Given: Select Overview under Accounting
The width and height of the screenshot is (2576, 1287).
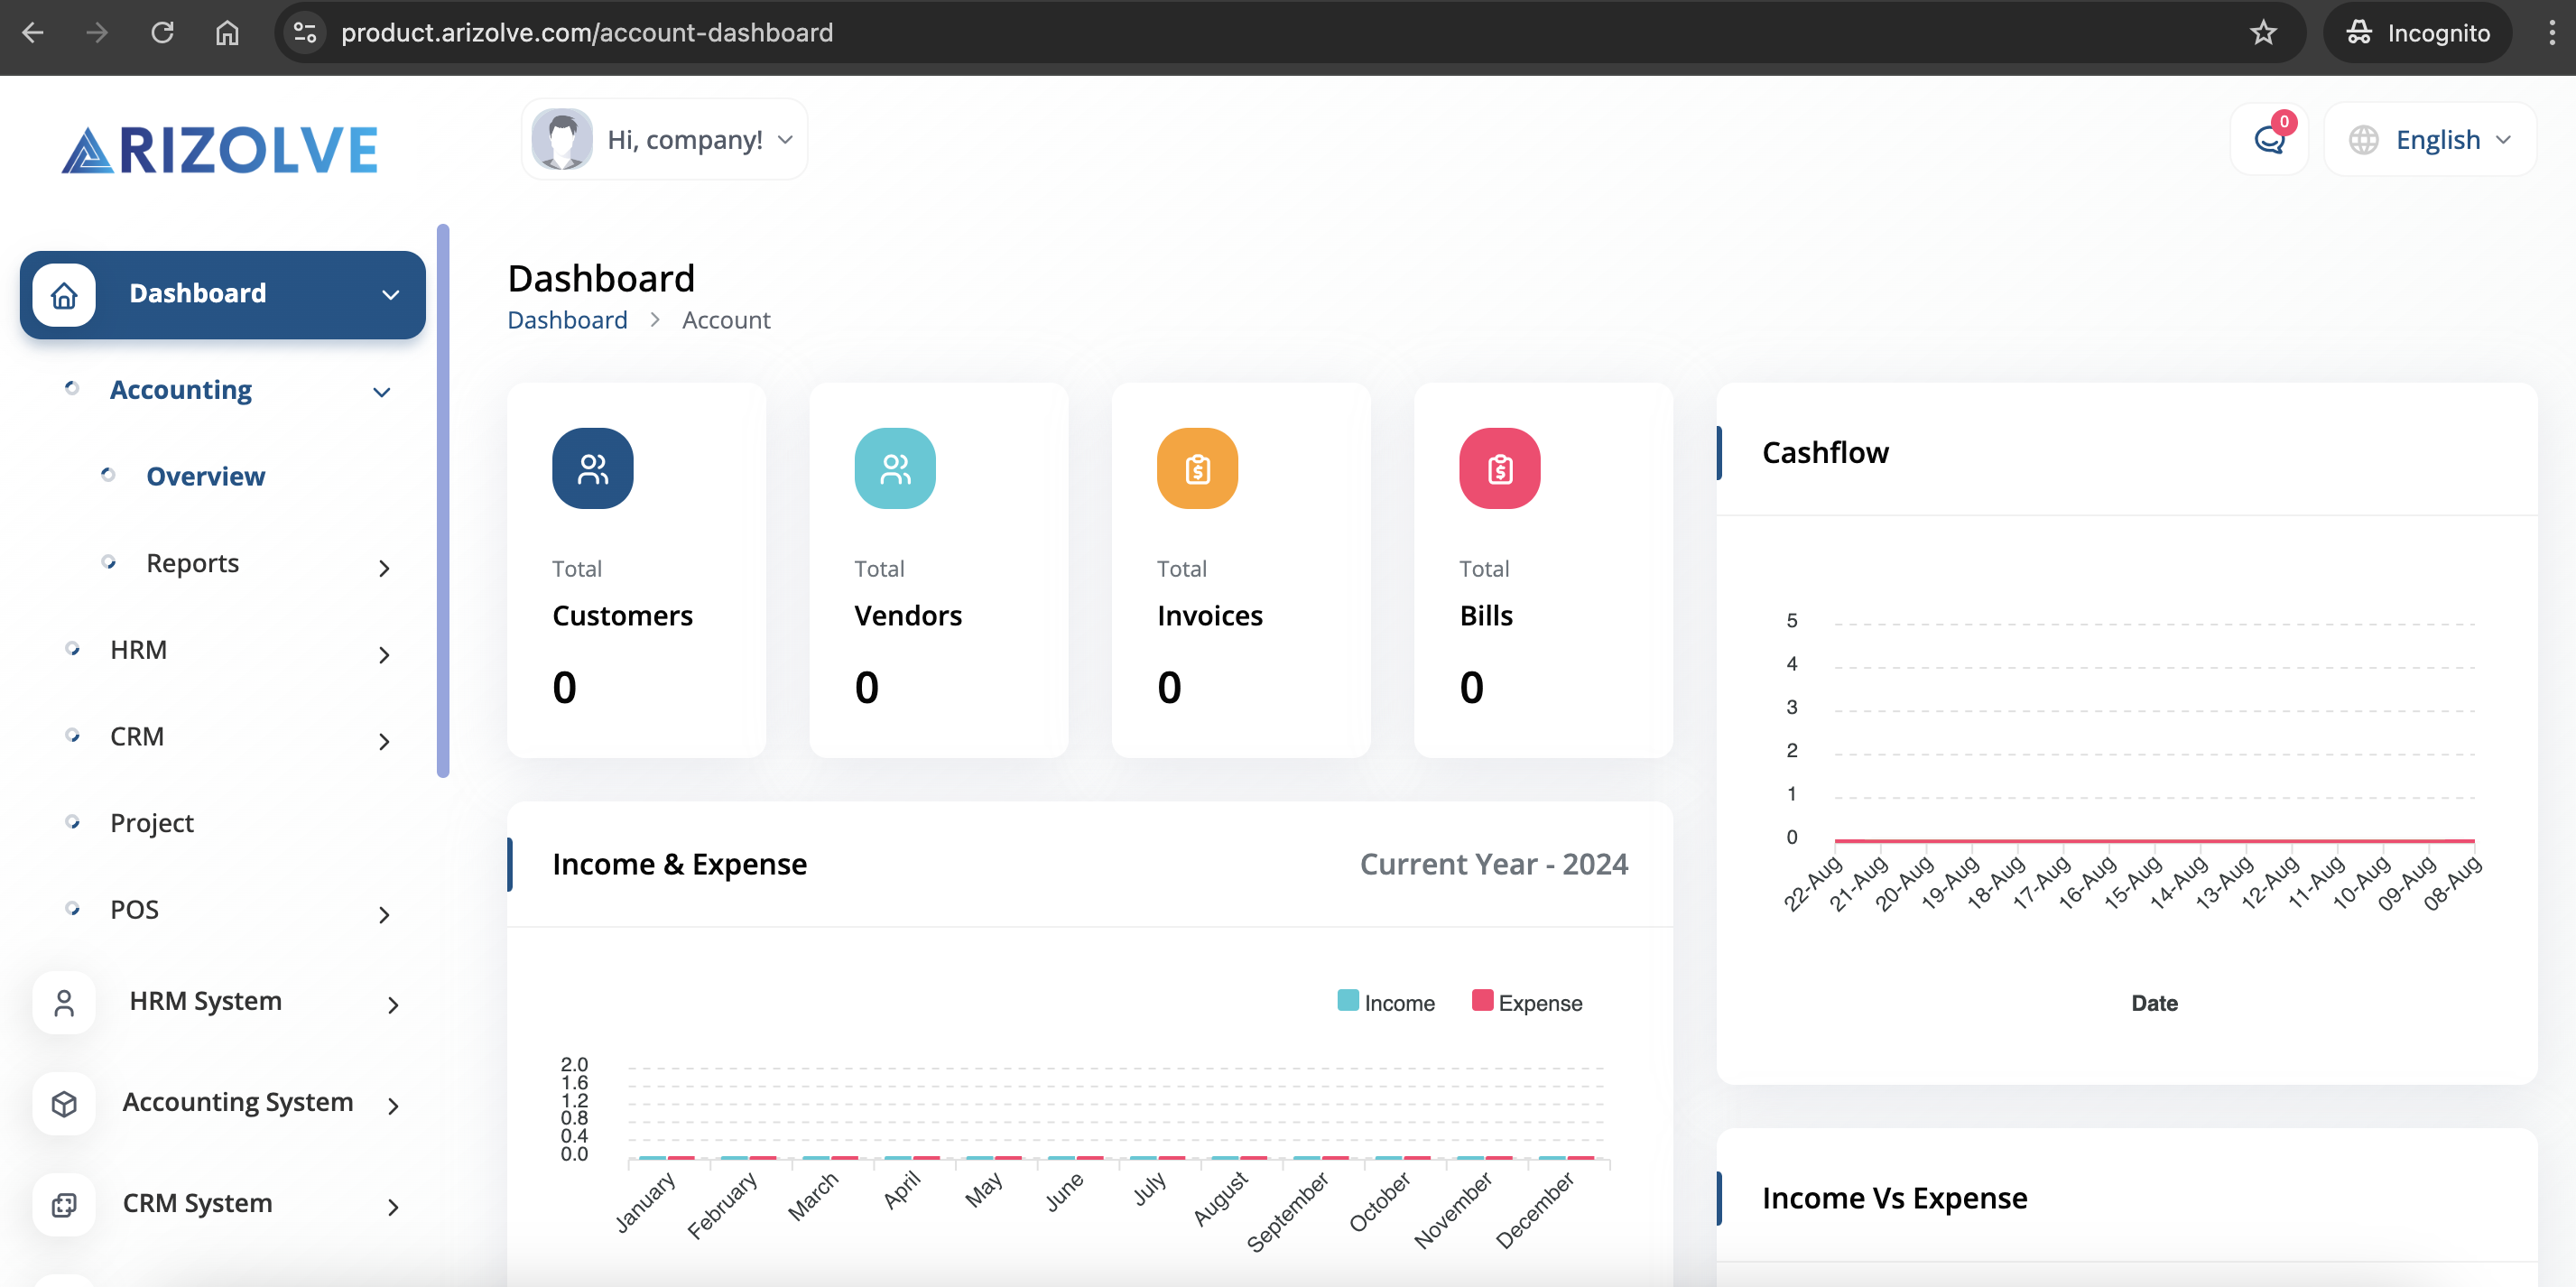Looking at the screenshot, I should (205, 477).
